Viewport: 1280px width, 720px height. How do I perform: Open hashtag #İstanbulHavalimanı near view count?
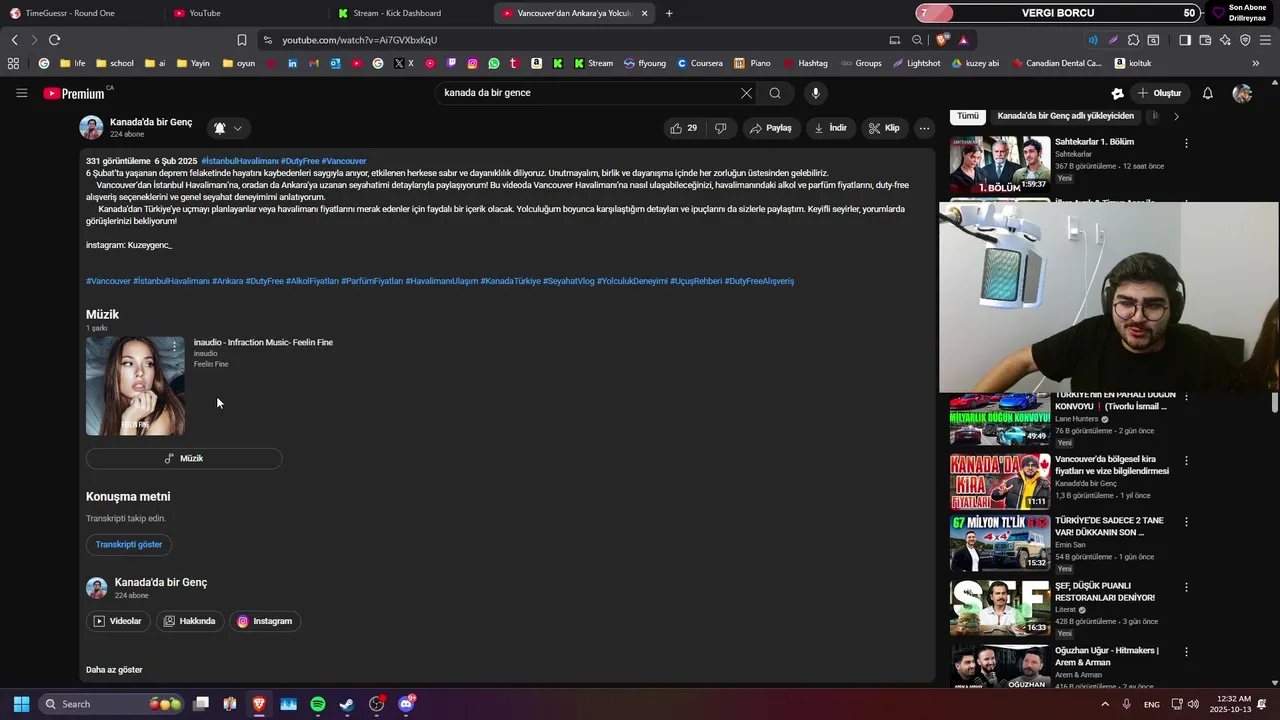[x=240, y=161]
